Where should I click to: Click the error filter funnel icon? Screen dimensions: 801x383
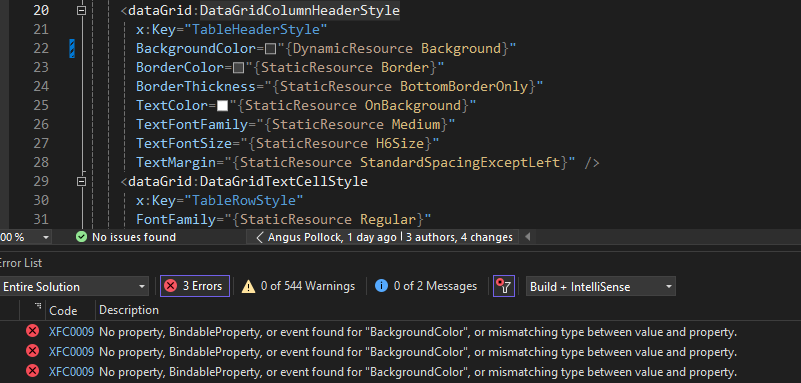504,286
